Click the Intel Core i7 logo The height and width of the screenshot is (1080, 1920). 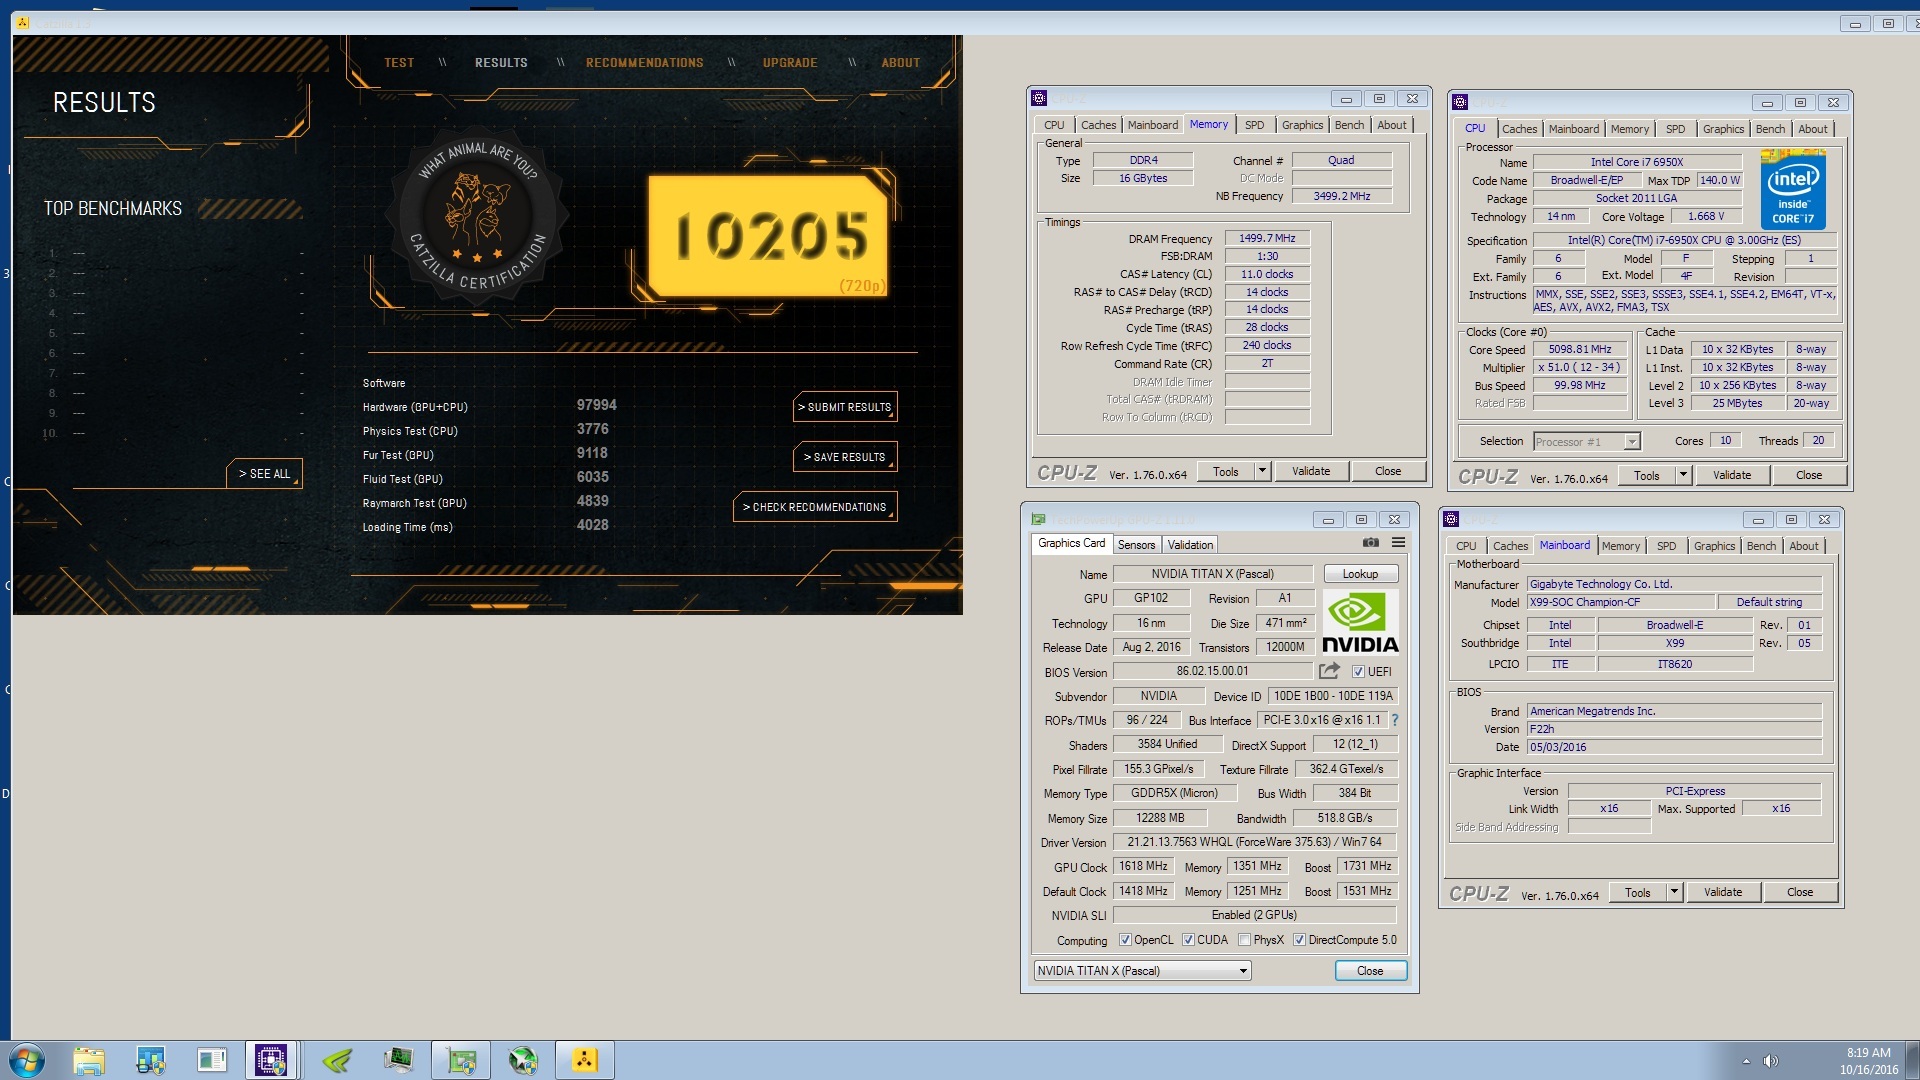1793,190
